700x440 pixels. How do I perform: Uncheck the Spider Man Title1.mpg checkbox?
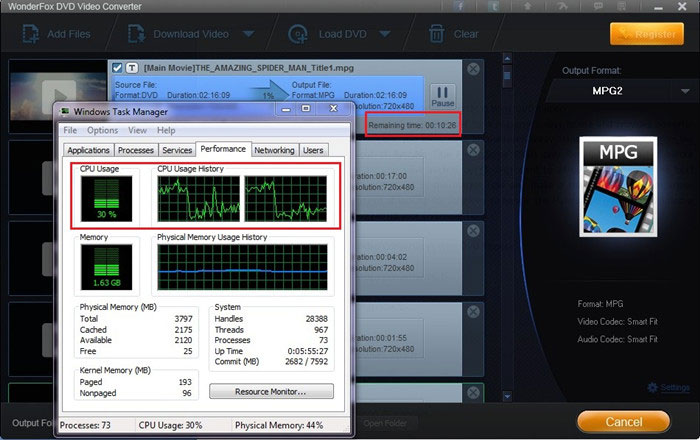117,68
